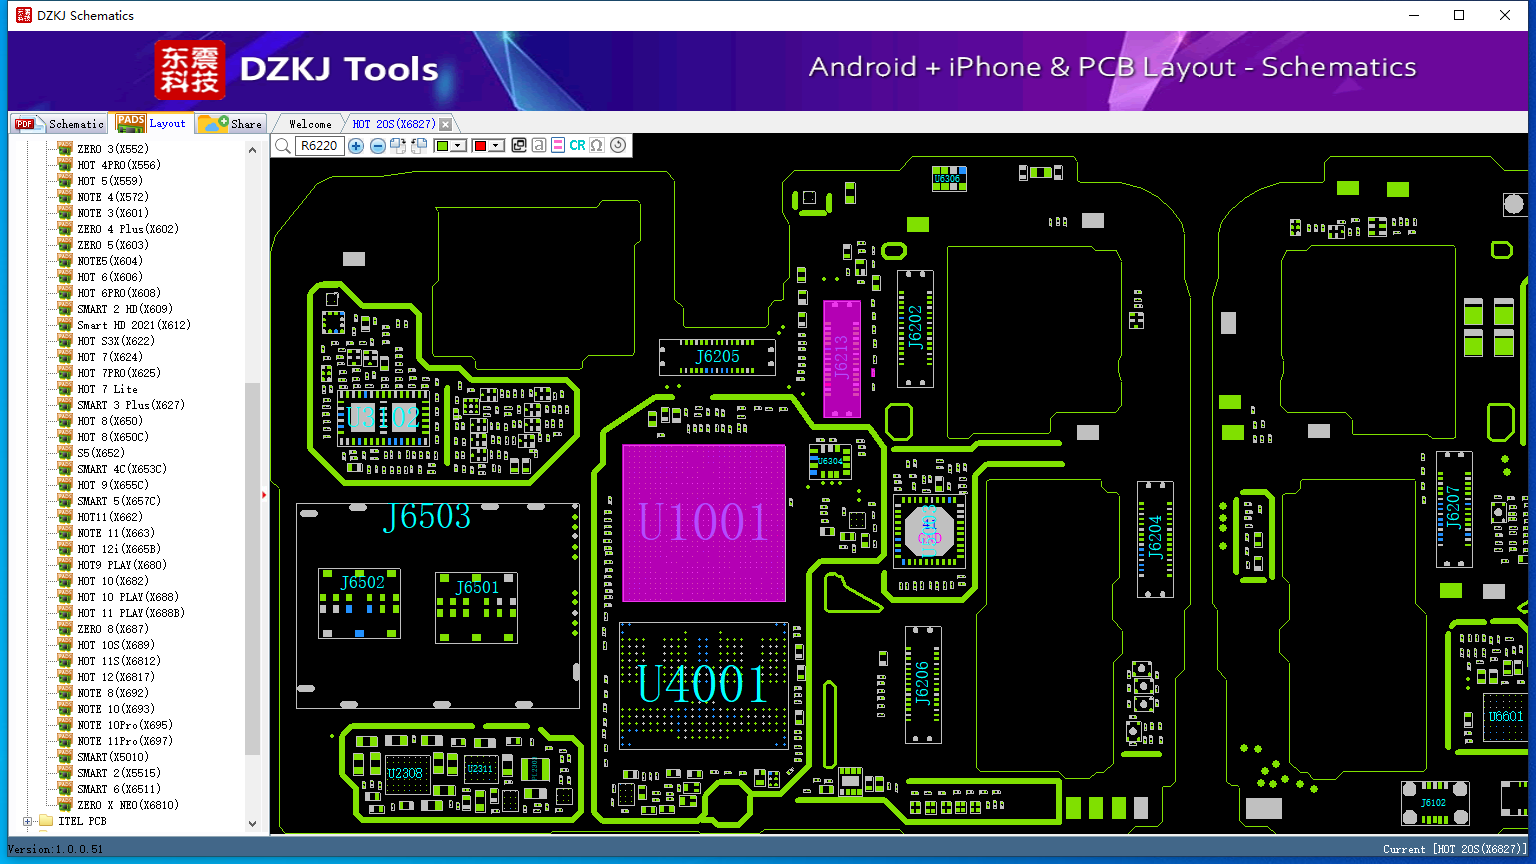Screen dimensions: 1536x864
Task: Open S5(X652) layout file
Action: pos(101,453)
